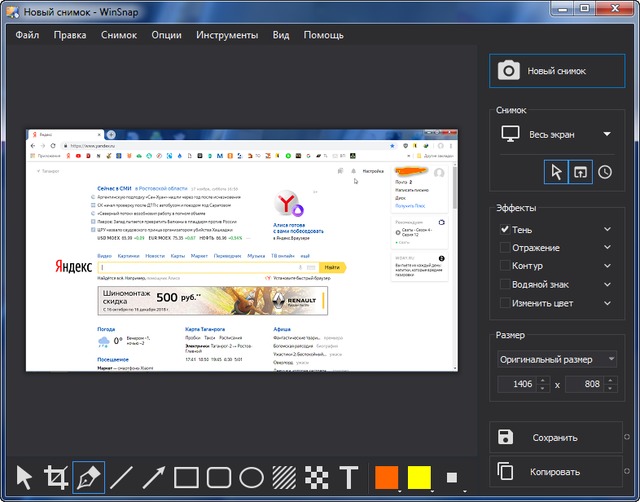Select the Hatching highlight tool
640x502 pixels.
click(284, 477)
